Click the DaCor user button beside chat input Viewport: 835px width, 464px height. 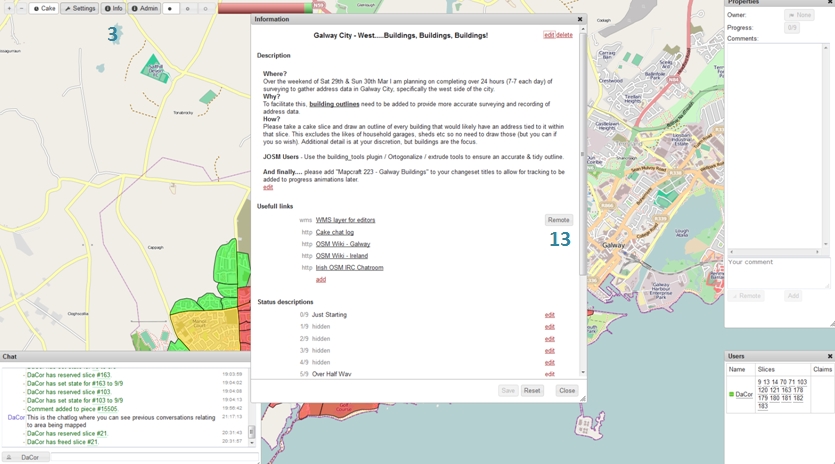point(26,457)
